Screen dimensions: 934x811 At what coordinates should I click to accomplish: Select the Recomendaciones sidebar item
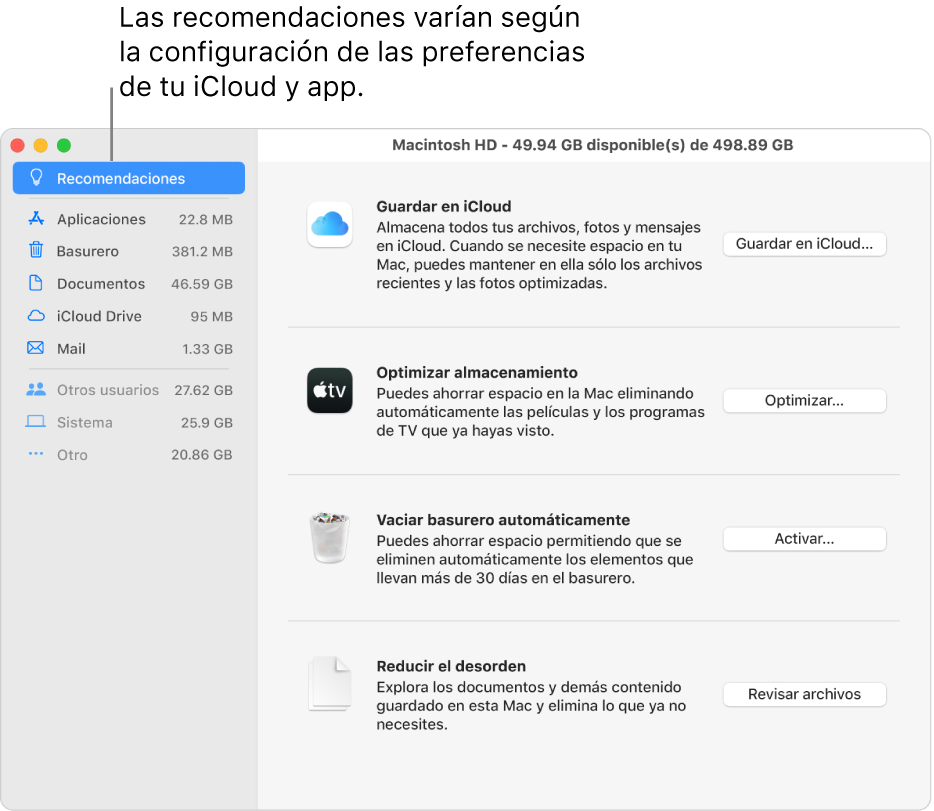point(129,178)
